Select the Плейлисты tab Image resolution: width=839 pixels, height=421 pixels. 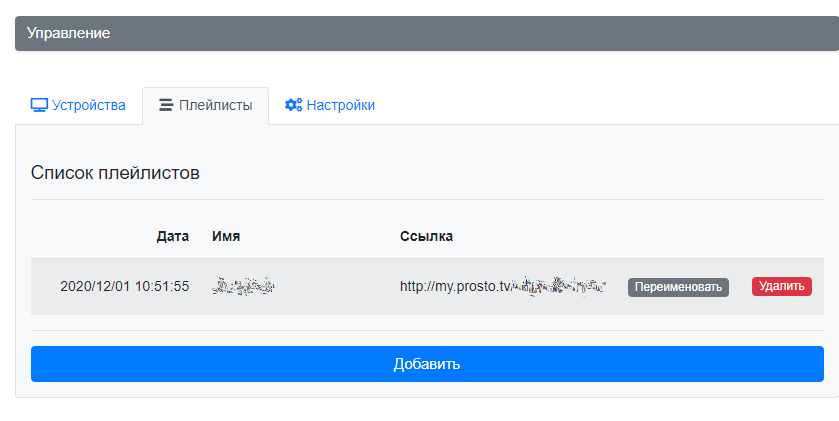tap(205, 105)
